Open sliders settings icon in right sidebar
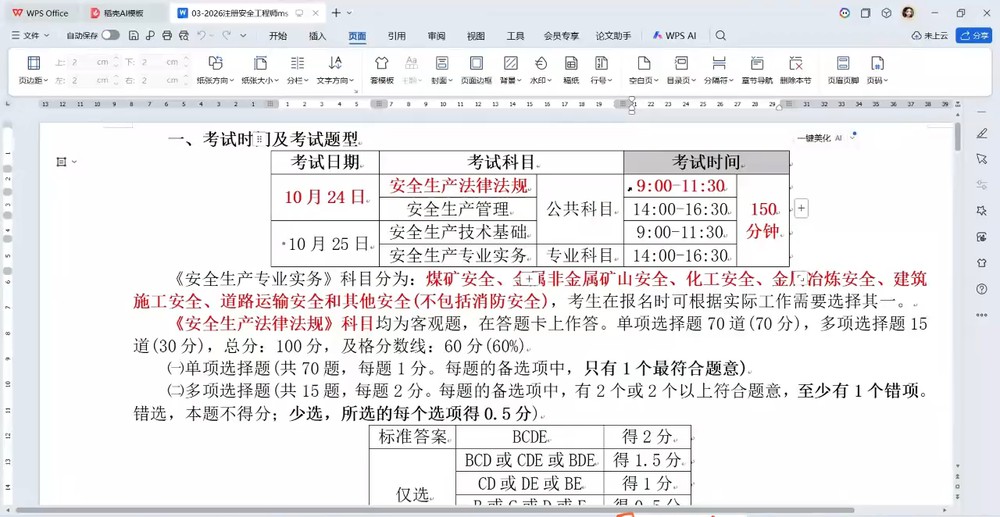 click(x=982, y=185)
